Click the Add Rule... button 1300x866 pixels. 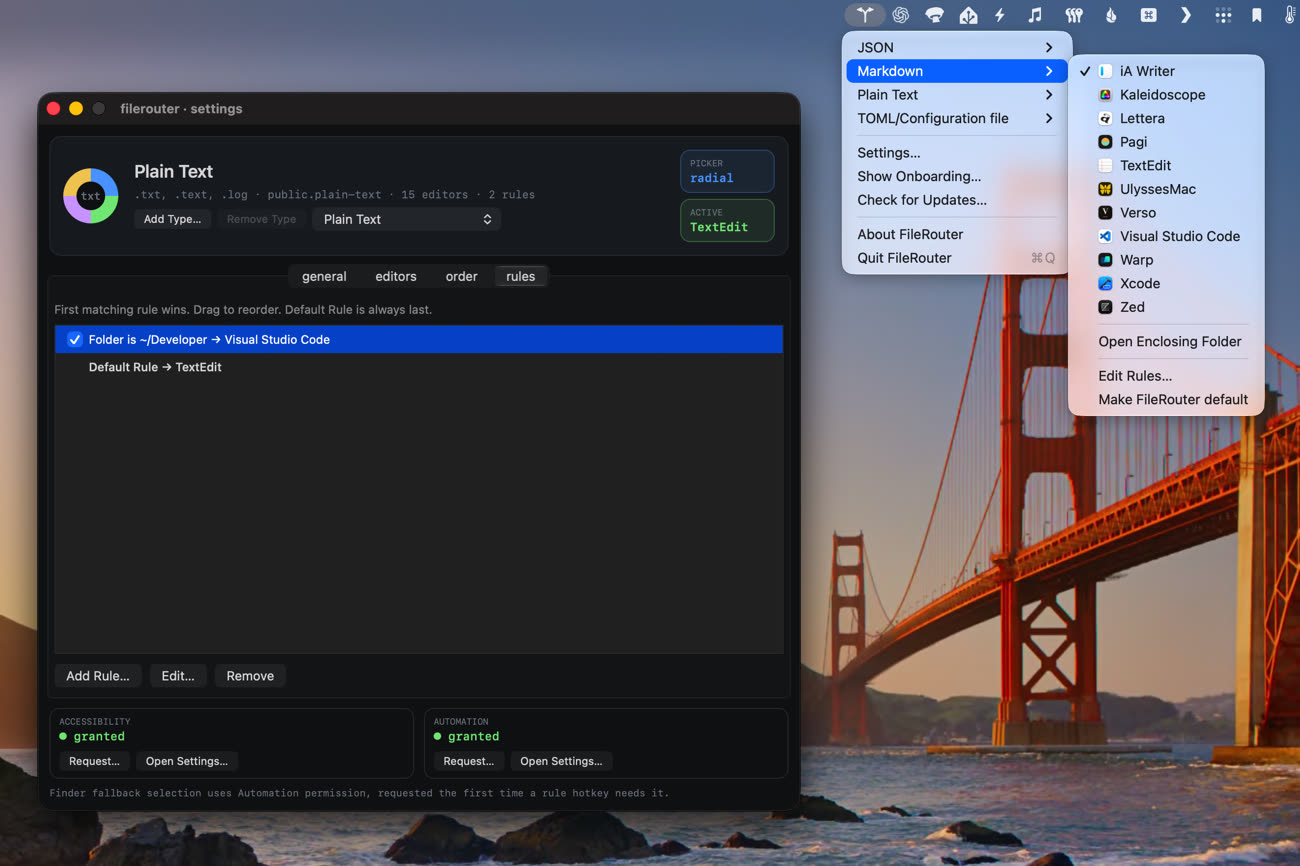coord(98,676)
